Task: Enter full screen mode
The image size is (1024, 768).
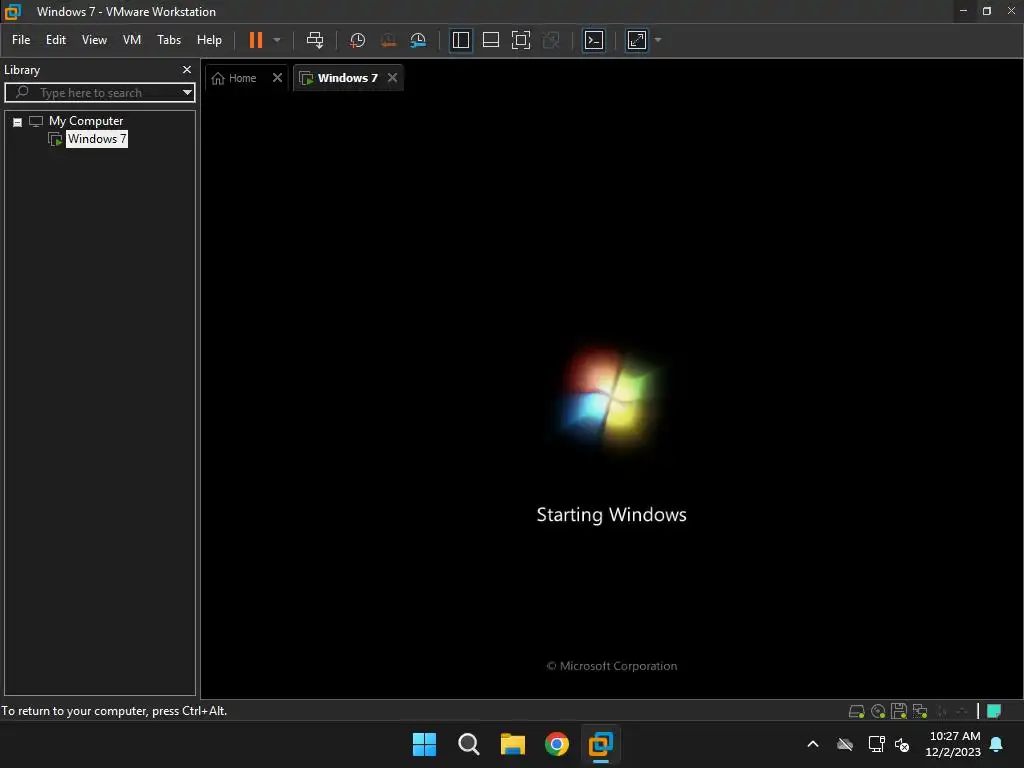Action: 520,40
